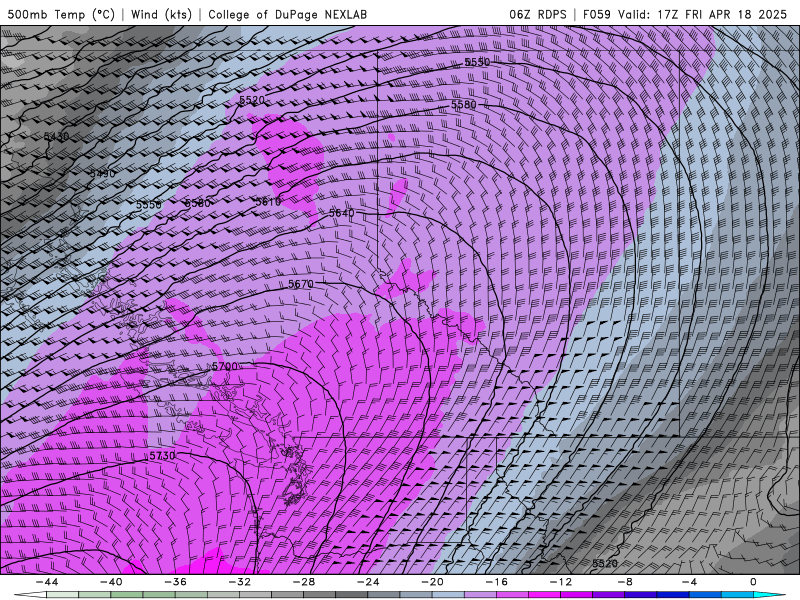The width and height of the screenshot is (800, 600).
Task: Click the 0 colorbar scale label
Action: point(754,582)
